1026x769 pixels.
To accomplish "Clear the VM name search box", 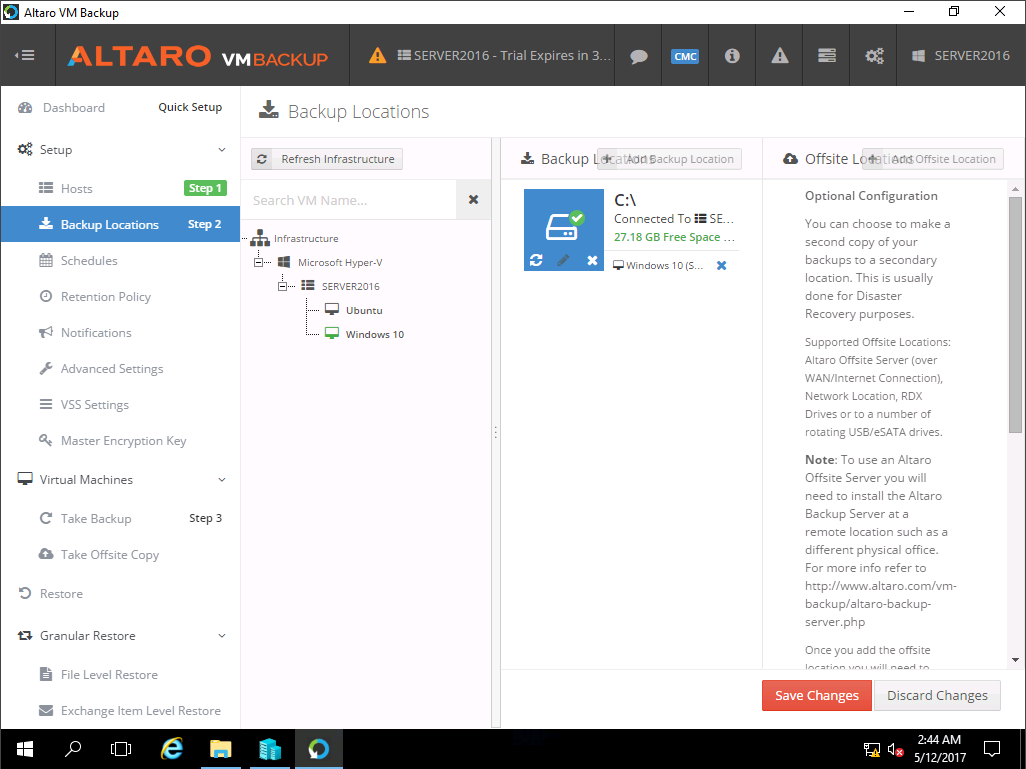I will (x=473, y=200).
